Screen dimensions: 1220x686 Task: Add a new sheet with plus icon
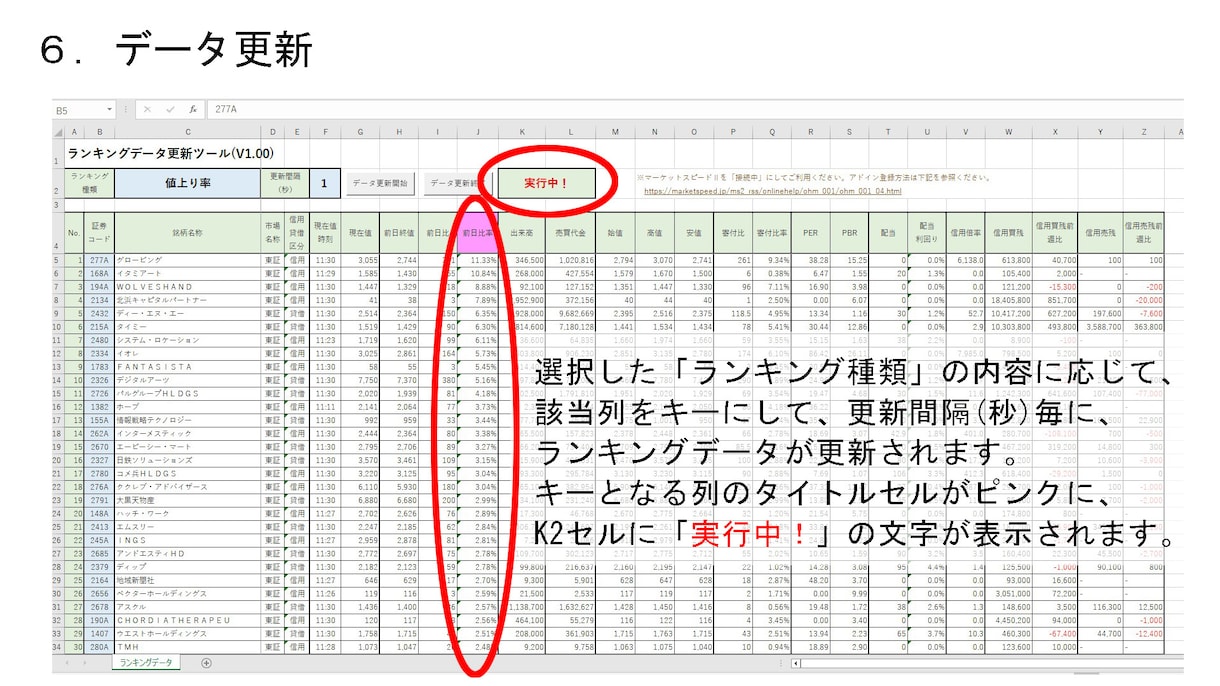coord(206,662)
